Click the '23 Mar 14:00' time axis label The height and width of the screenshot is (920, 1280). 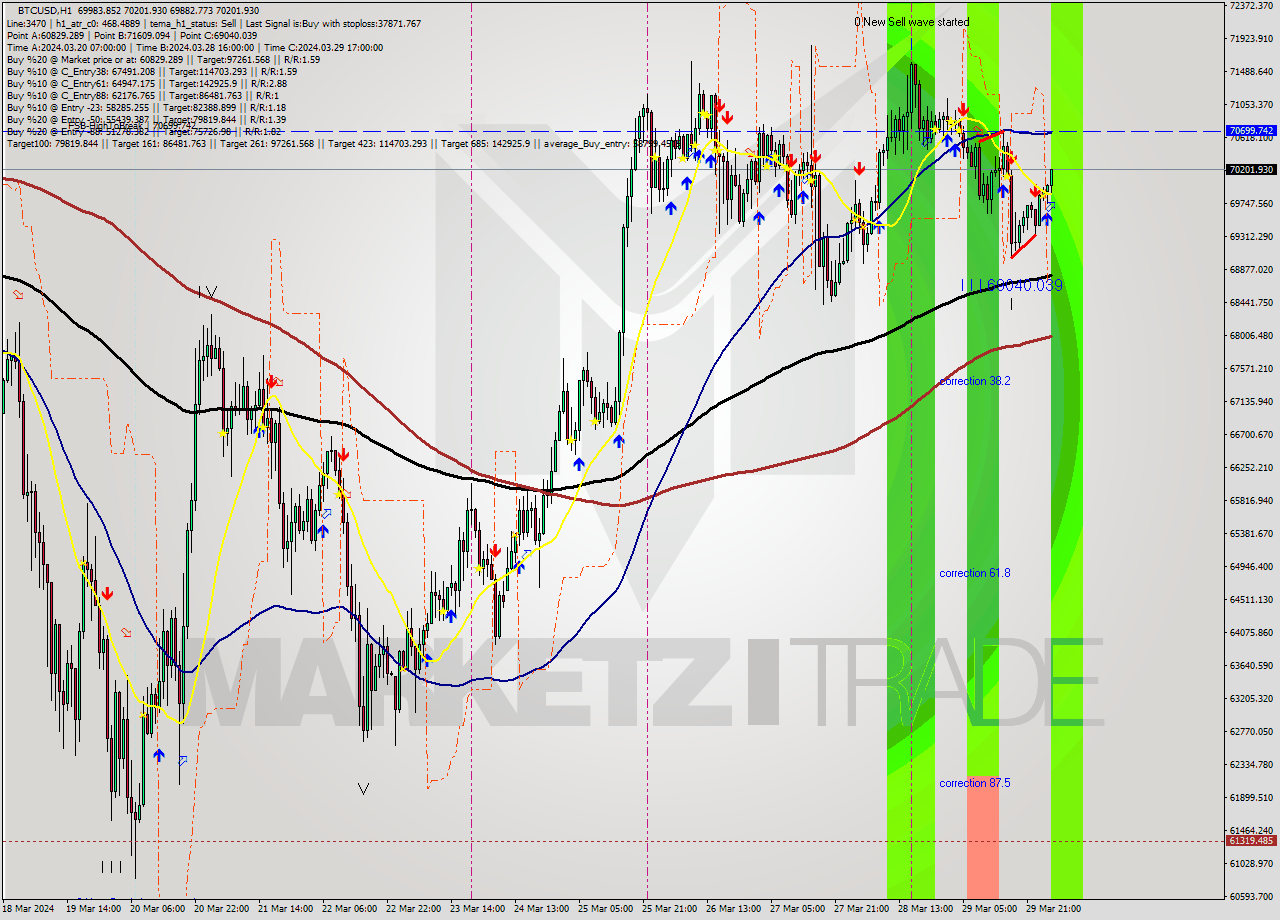click(477, 909)
